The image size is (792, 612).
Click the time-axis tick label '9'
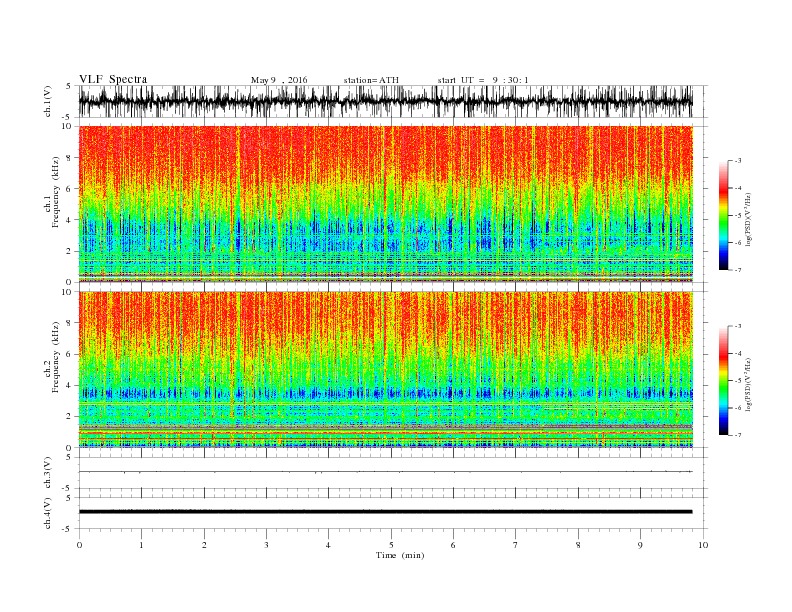click(640, 545)
